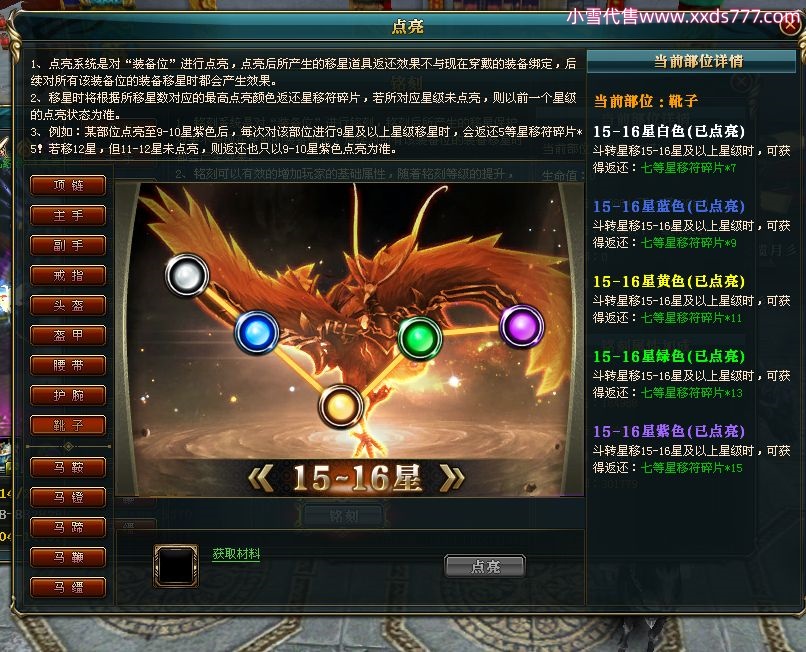Go to the next star tier arrow
This screenshot has height=652, width=806.
[x=452, y=478]
